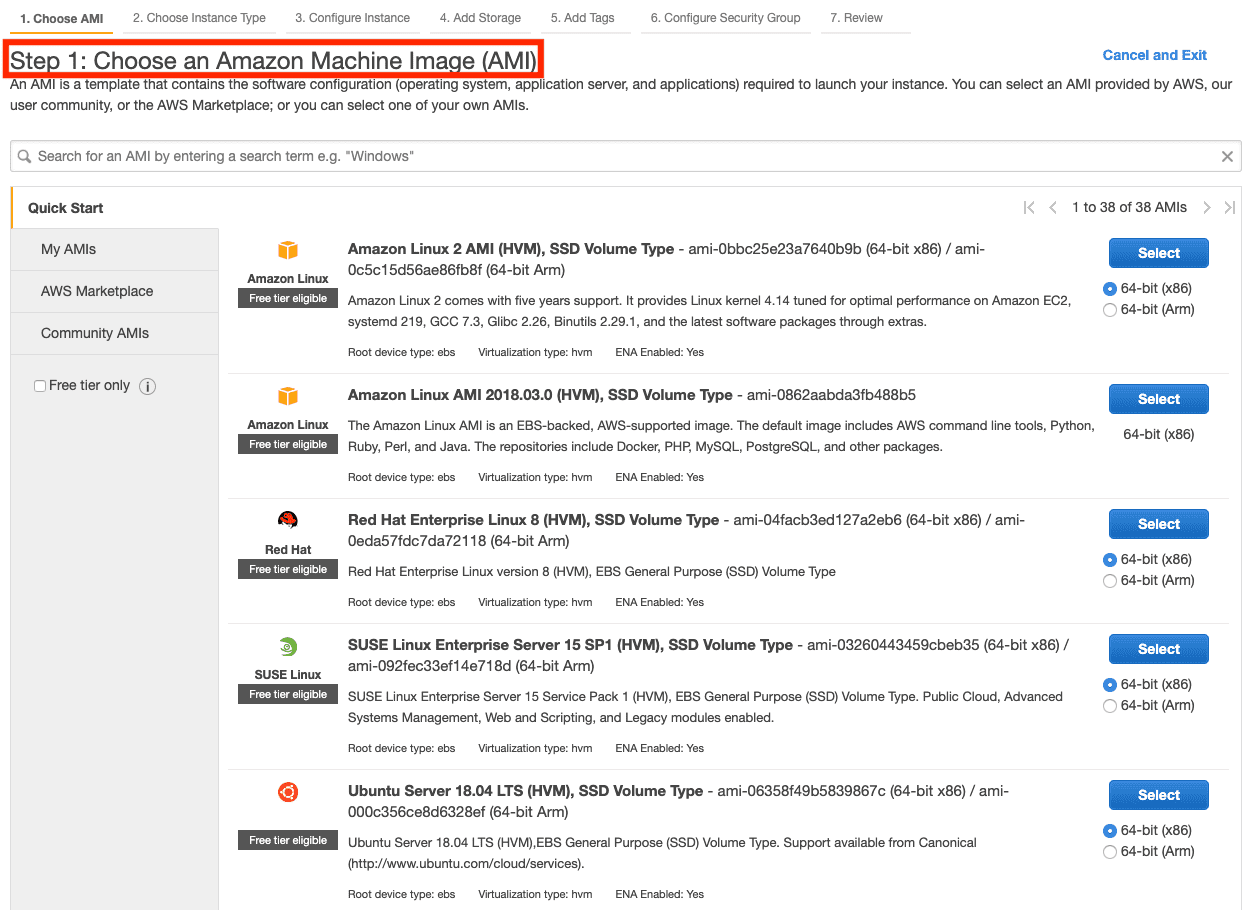Switch to 6. Configure Security Group tab
The height and width of the screenshot is (910, 1260).
[x=725, y=18]
